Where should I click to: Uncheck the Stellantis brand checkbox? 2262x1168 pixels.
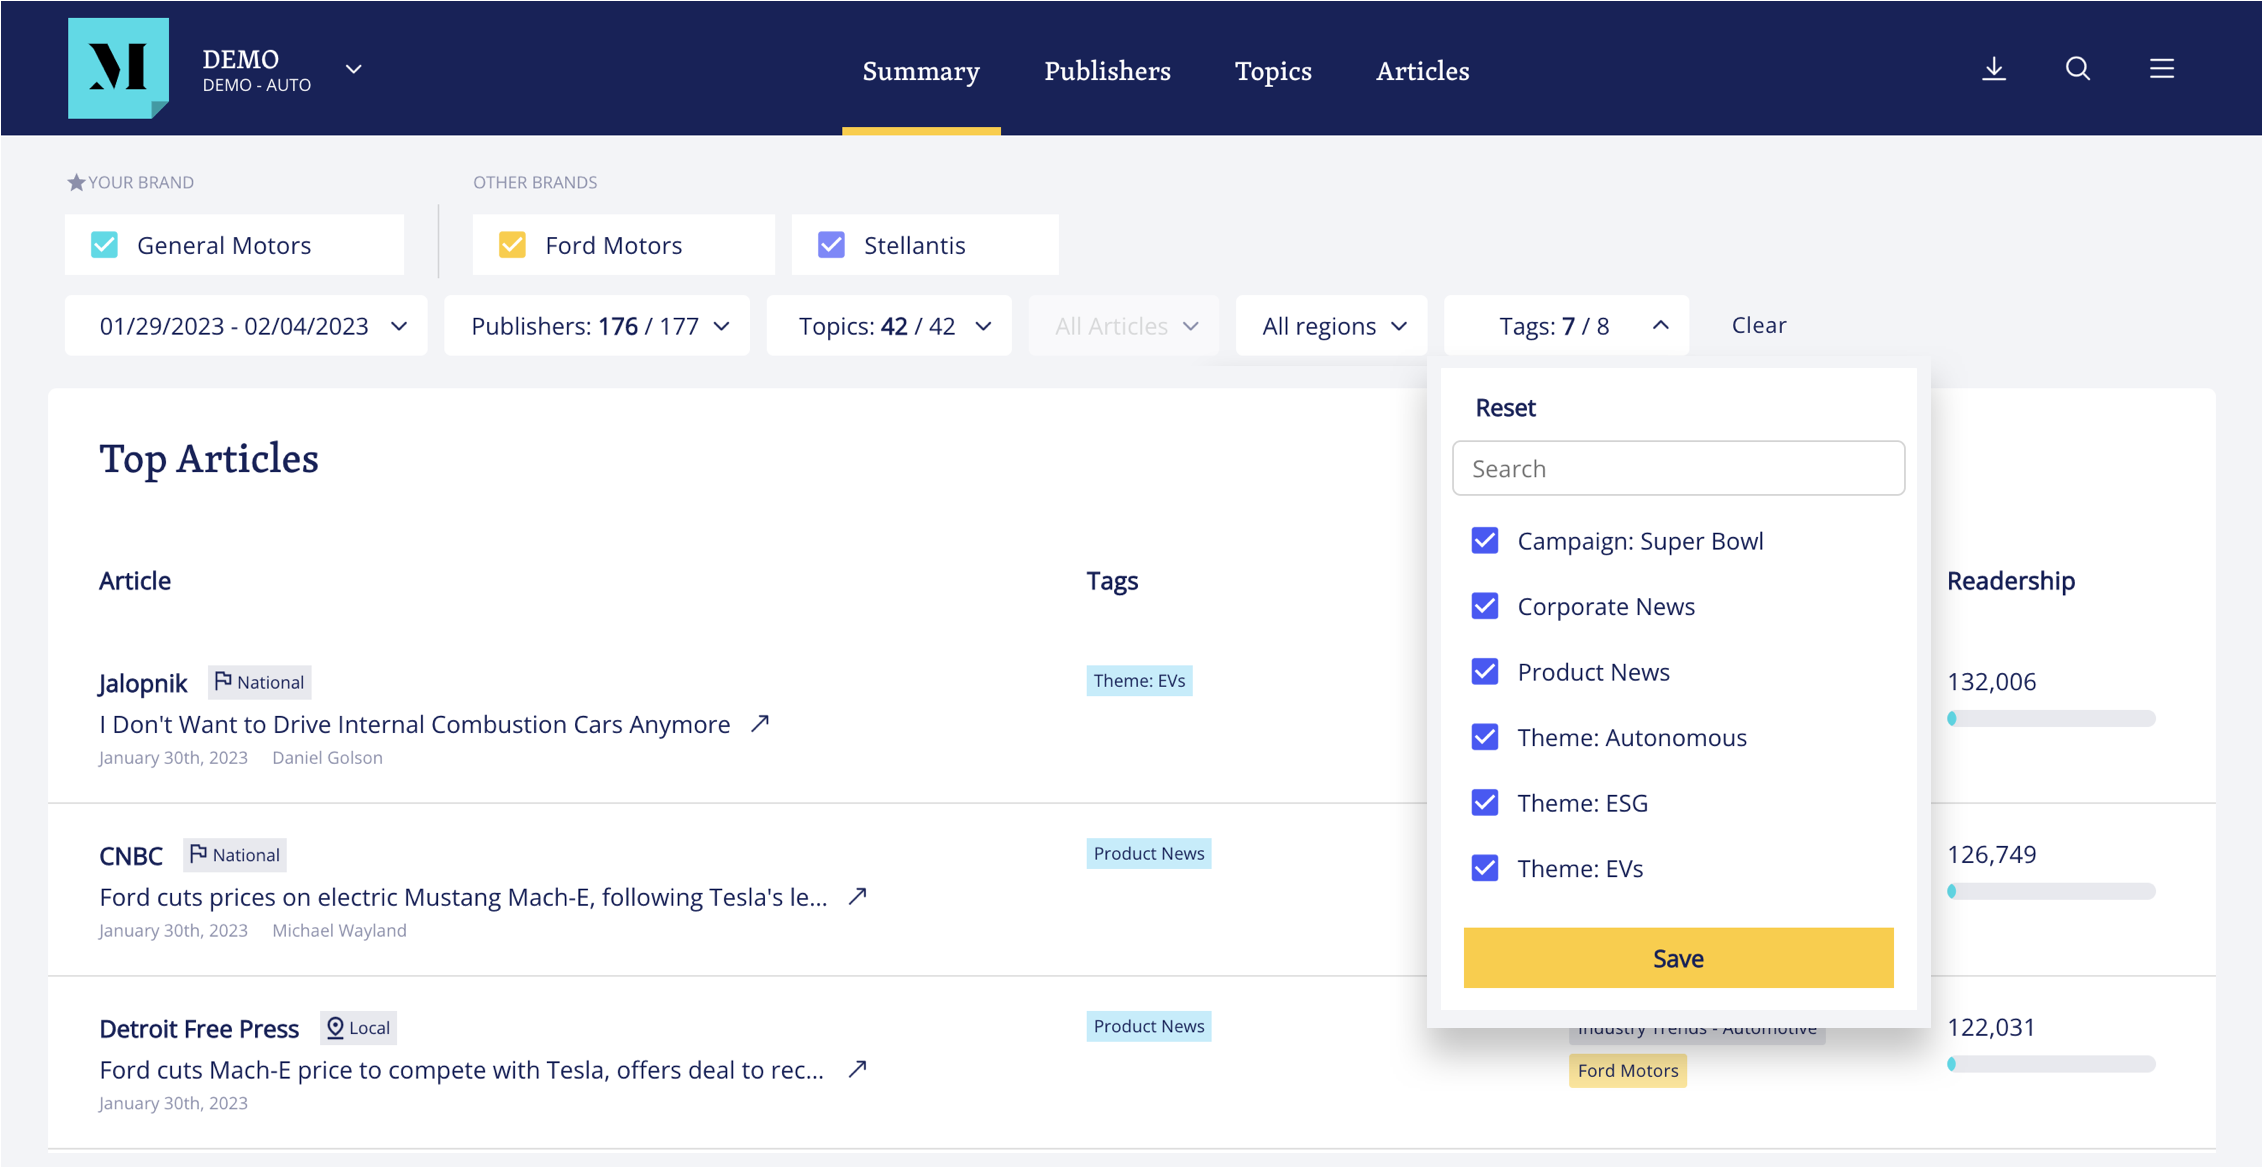point(831,244)
